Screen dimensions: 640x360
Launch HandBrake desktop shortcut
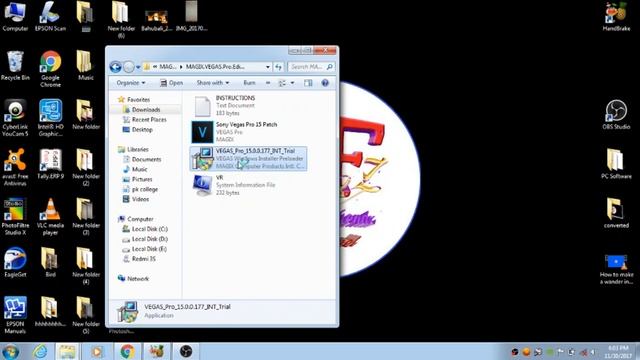click(616, 16)
